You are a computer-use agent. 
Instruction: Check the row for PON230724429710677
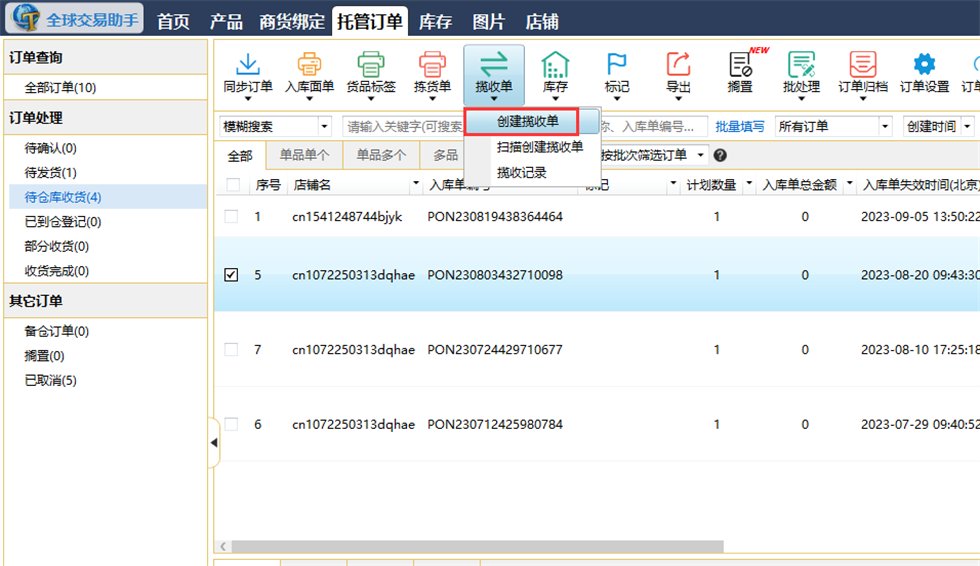[231, 350]
